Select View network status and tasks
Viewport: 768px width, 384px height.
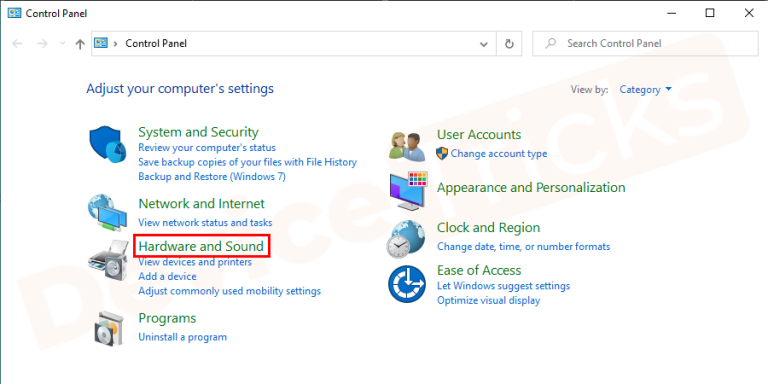tap(205, 222)
